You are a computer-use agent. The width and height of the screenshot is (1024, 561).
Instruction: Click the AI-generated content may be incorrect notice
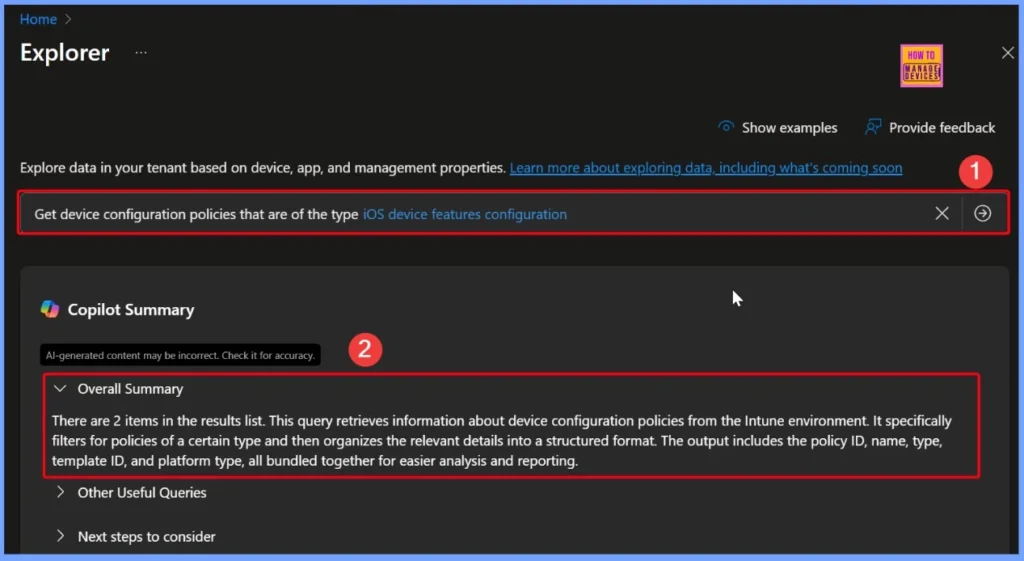(x=180, y=355)
